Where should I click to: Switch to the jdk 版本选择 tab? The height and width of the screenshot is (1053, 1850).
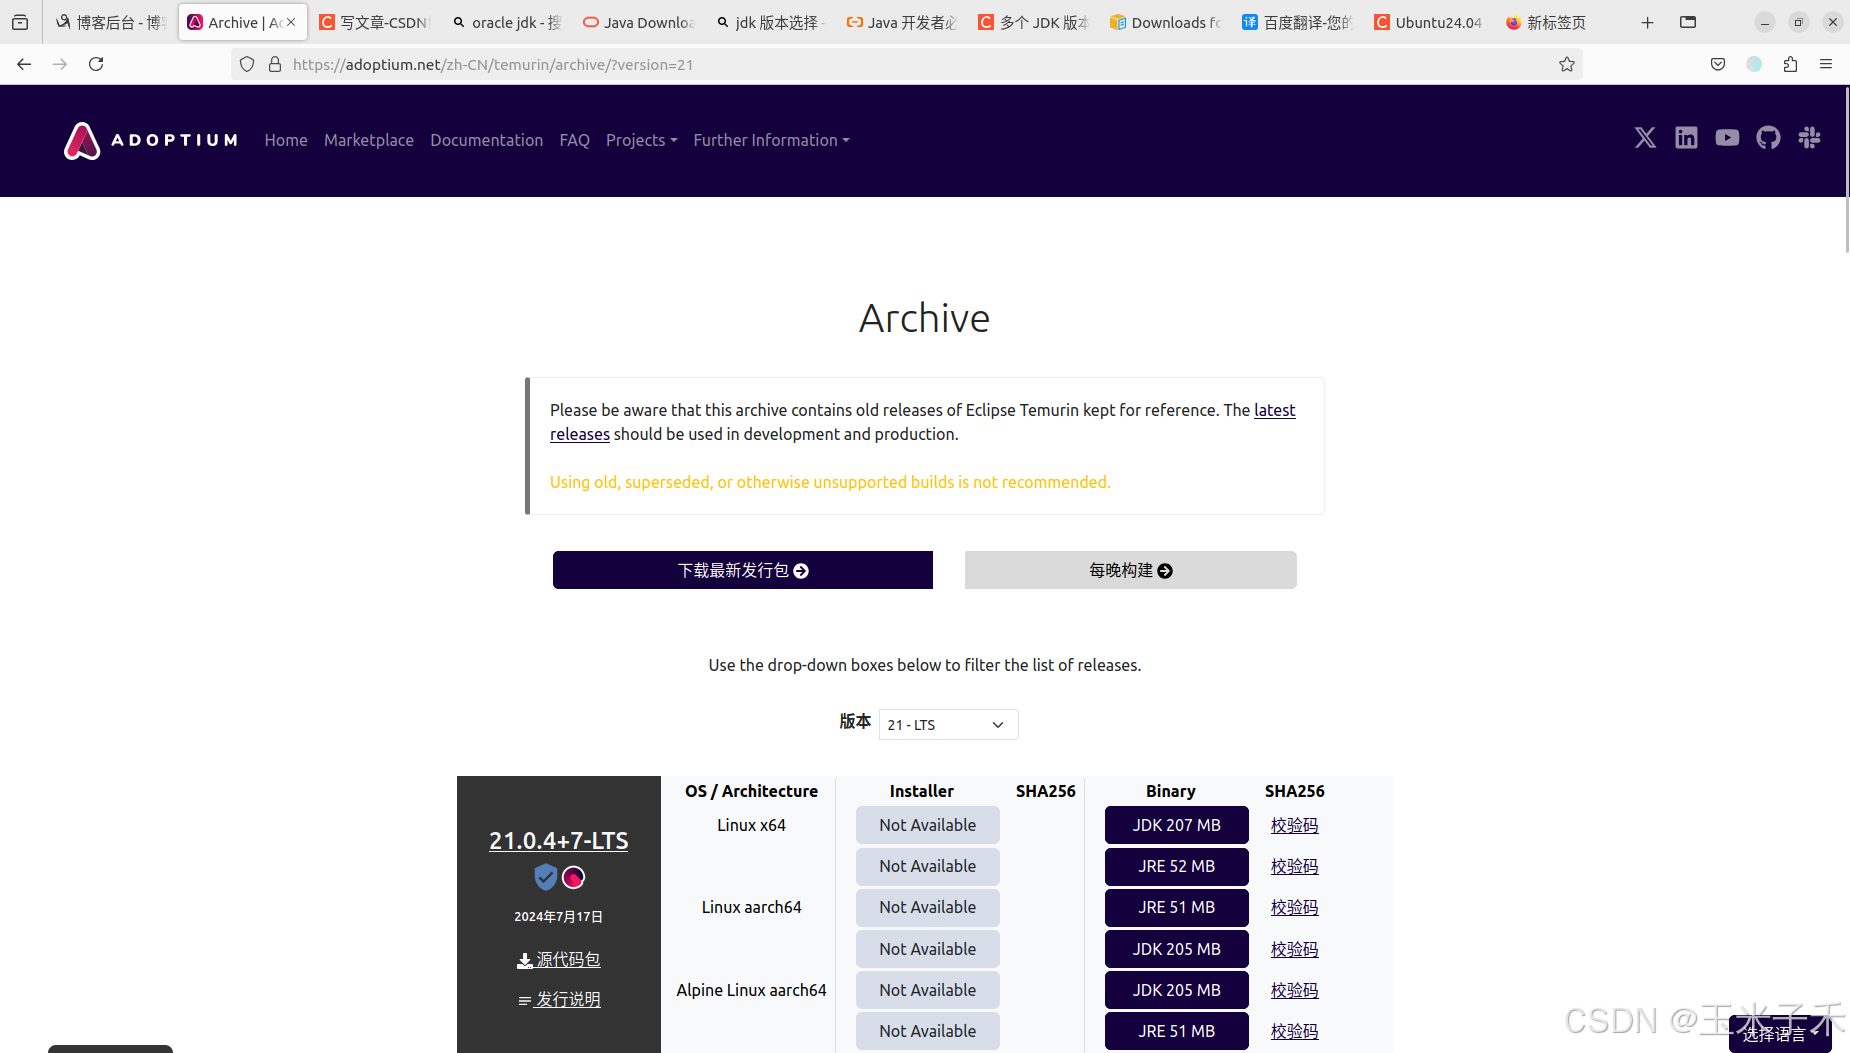point(770,22)
